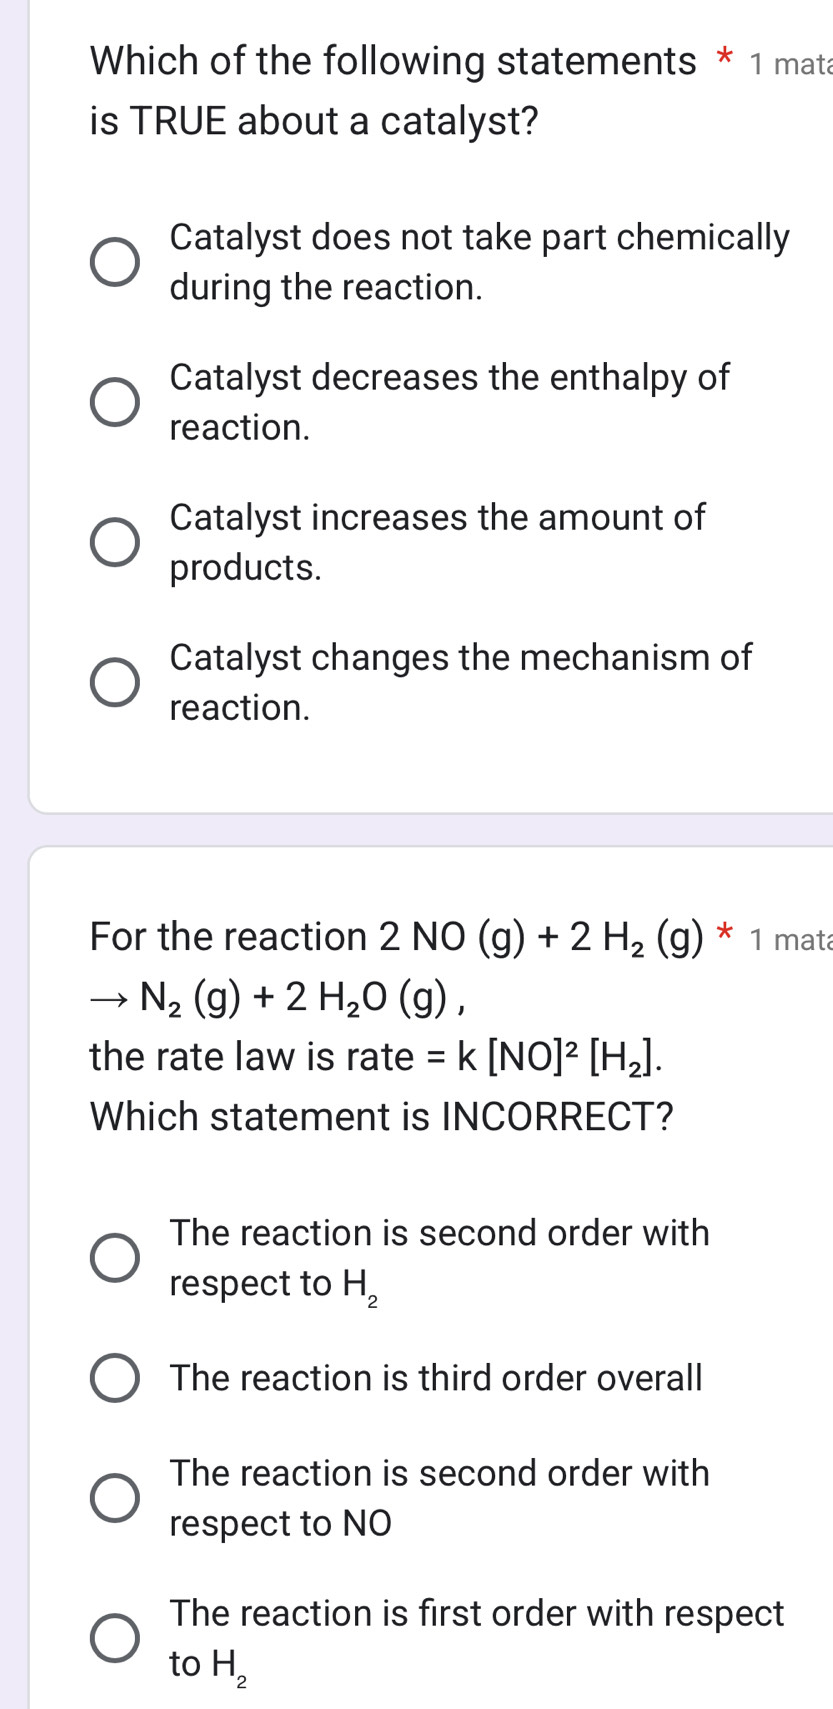Select 'Catalyst decreases the enthalpy of reaction'
This screenshot has width=833, height=1709.
(114, 402)
